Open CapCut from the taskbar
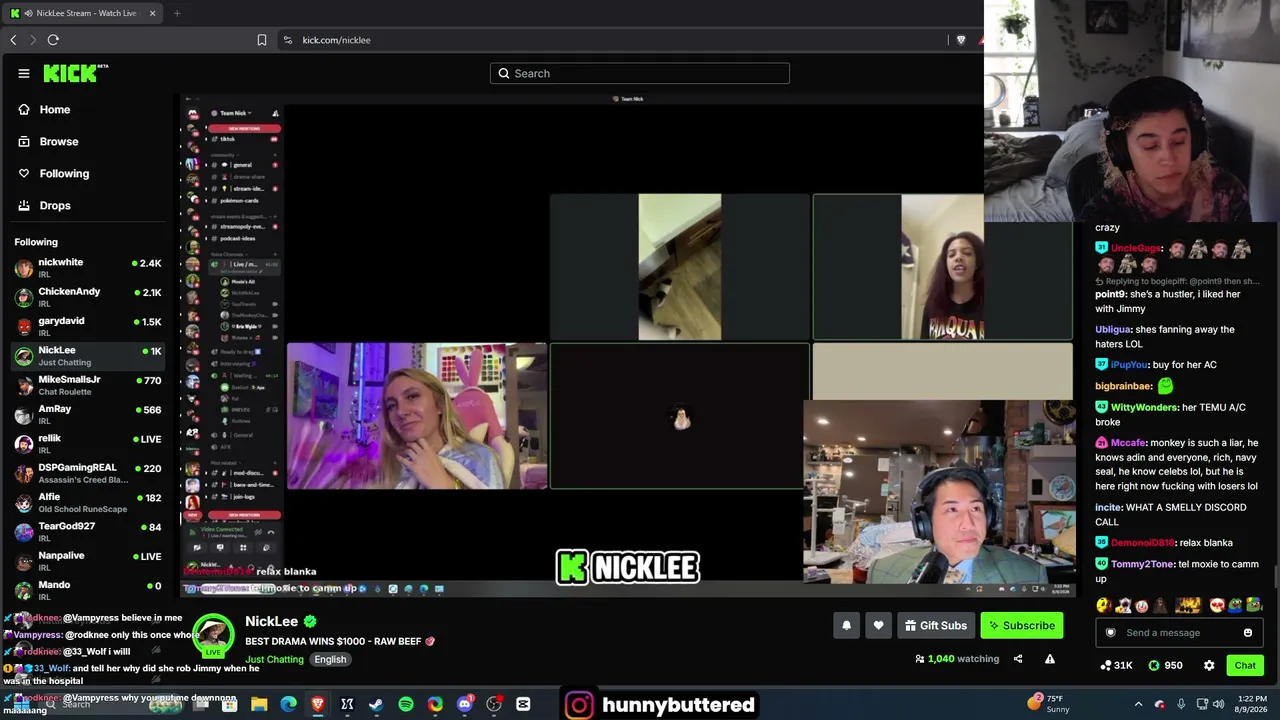This screenshot has width=1280, height=720. point(523,705)
